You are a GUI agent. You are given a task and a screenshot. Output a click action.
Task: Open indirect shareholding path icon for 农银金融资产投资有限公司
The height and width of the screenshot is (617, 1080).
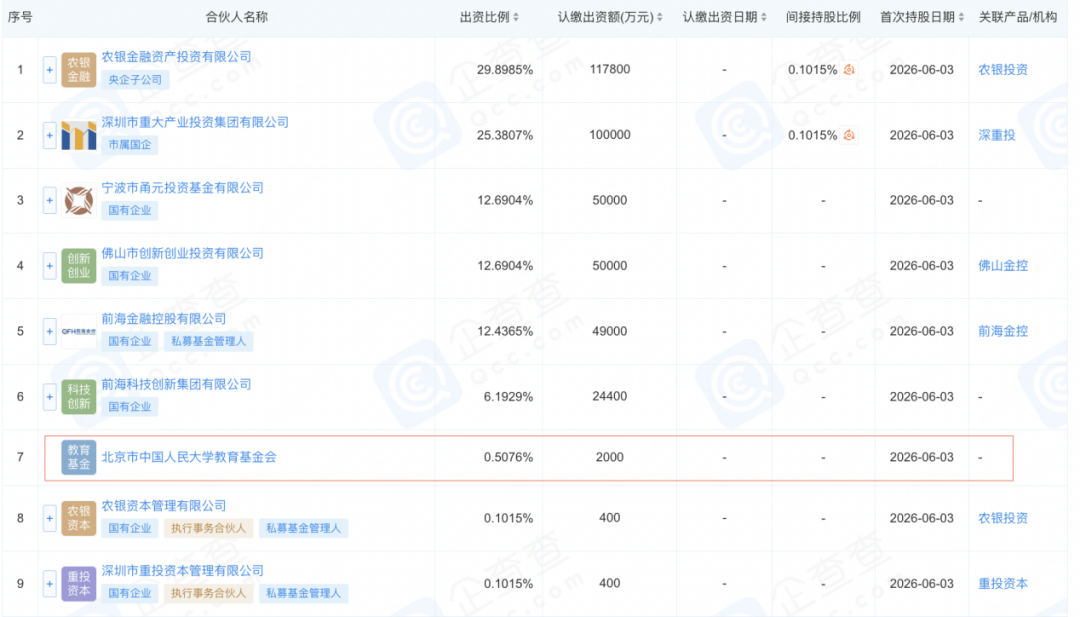click(849, 70)
